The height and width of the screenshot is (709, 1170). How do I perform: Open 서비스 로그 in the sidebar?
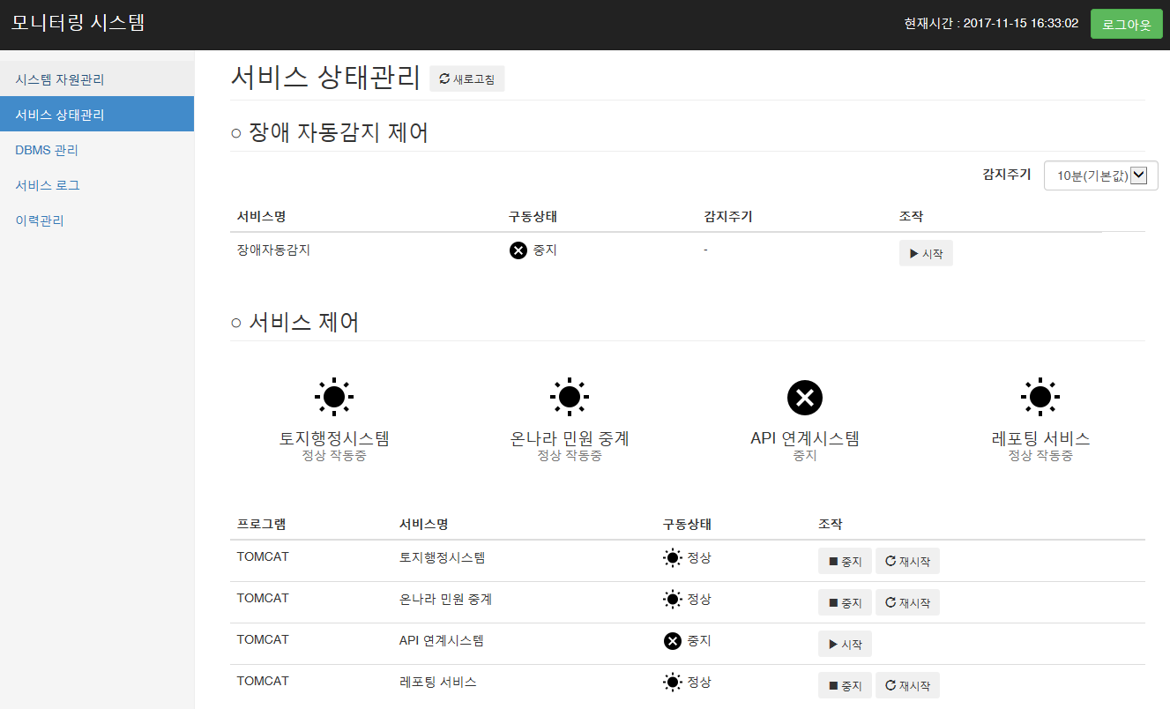point(97,185)
